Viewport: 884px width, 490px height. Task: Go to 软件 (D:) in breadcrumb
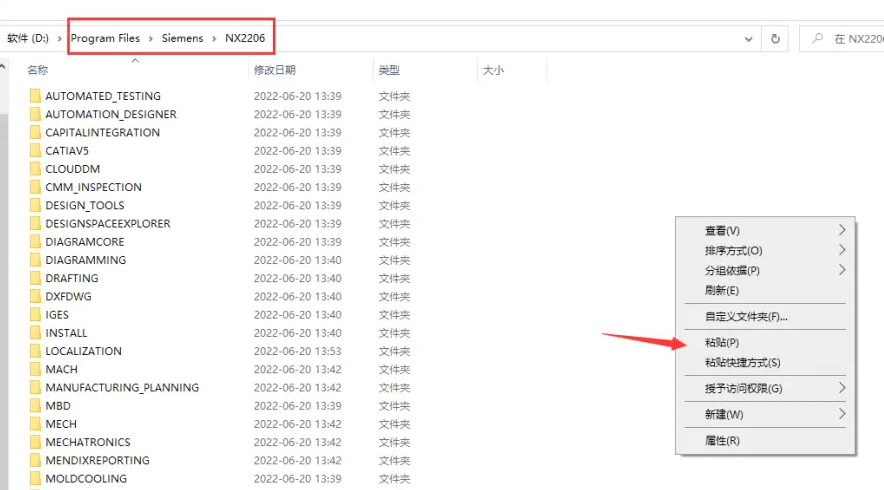pos(28,38)
